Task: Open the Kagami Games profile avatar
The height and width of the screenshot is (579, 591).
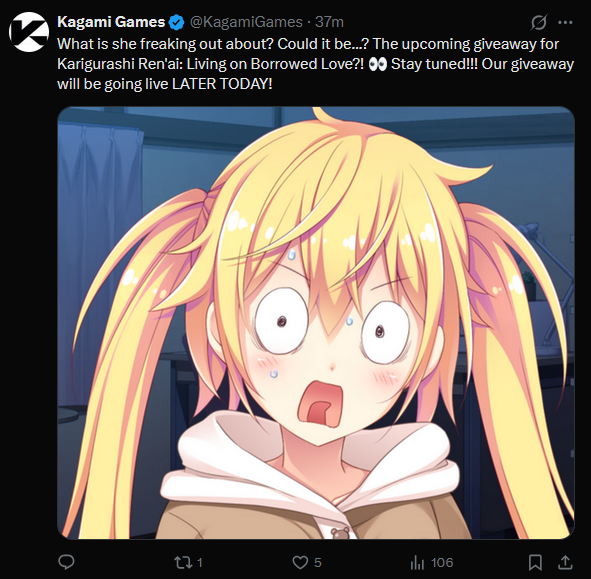Action: pos(29,32)
